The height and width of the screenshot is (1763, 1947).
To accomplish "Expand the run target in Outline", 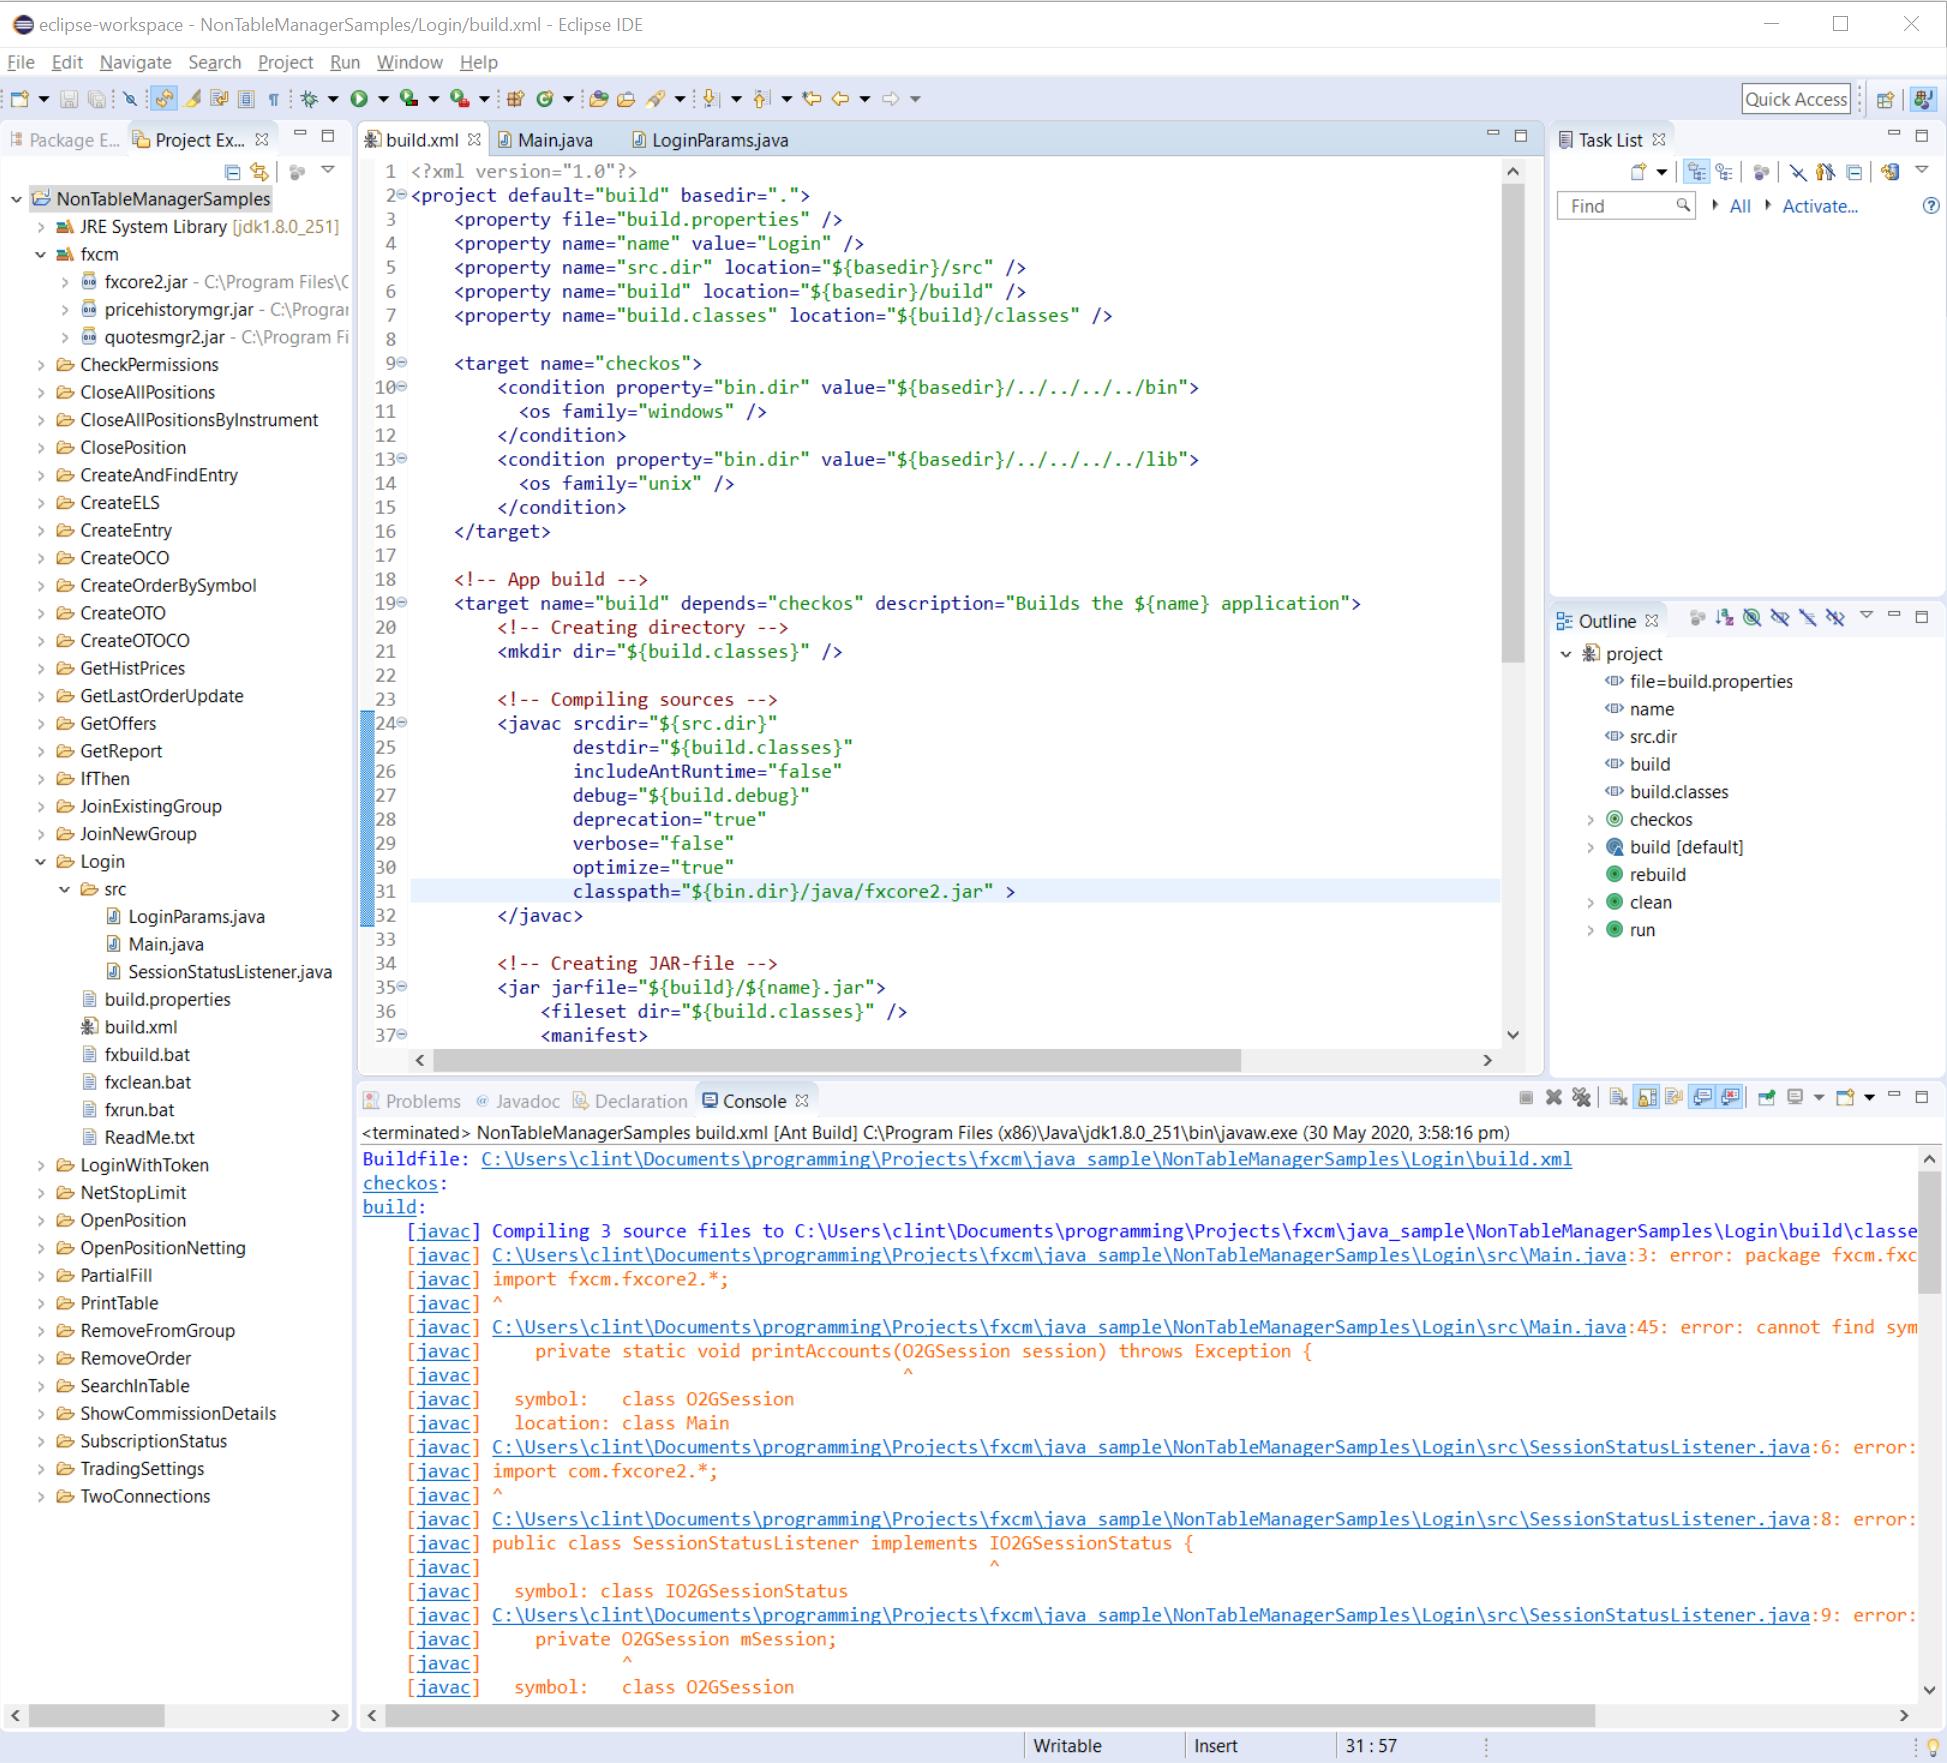I will point(1590,930).
